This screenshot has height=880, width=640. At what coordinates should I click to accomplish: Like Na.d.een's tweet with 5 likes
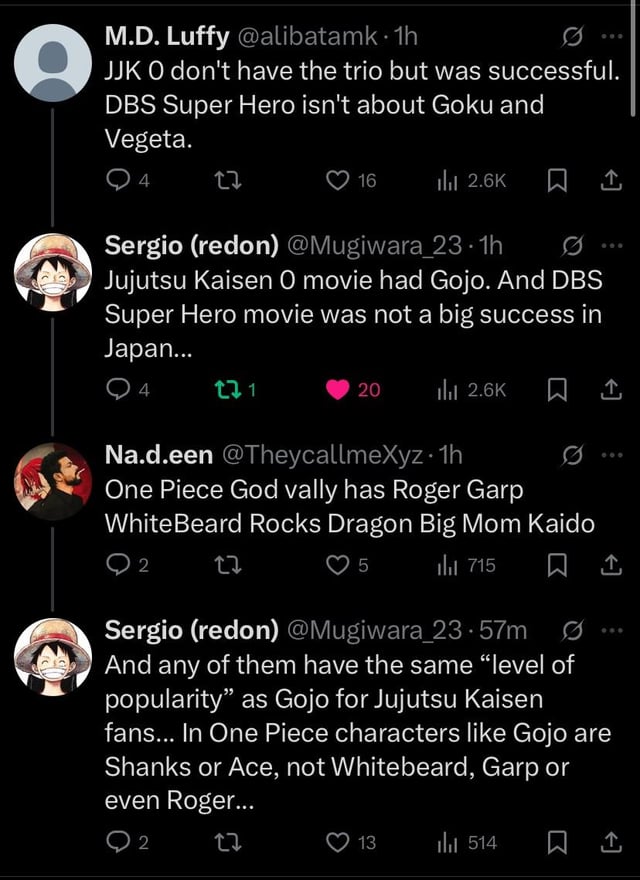pos(339,565)
